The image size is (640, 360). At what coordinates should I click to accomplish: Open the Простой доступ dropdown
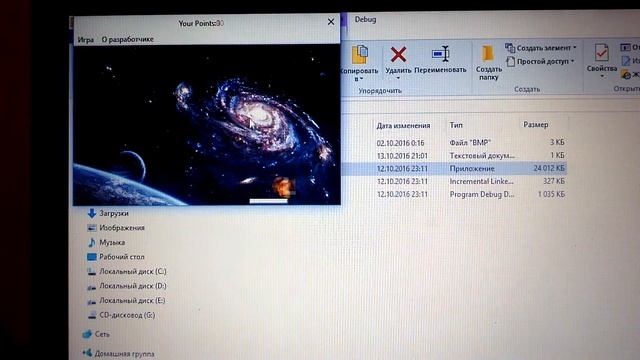tap(540, 62)
